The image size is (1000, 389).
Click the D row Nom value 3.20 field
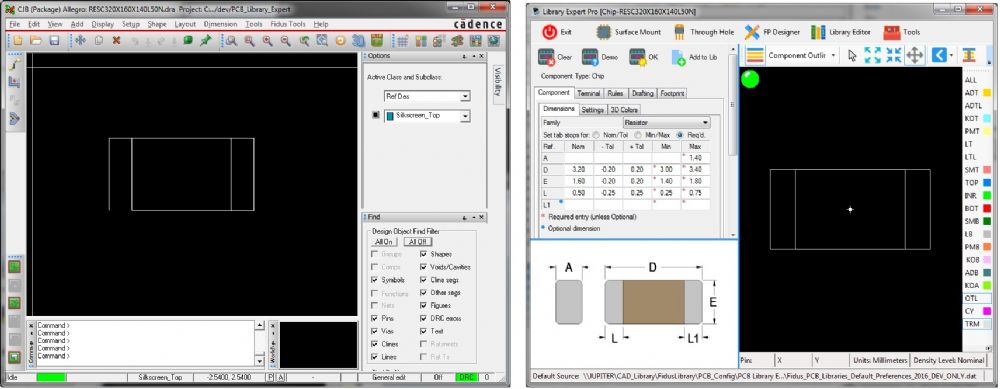point(578,170)
